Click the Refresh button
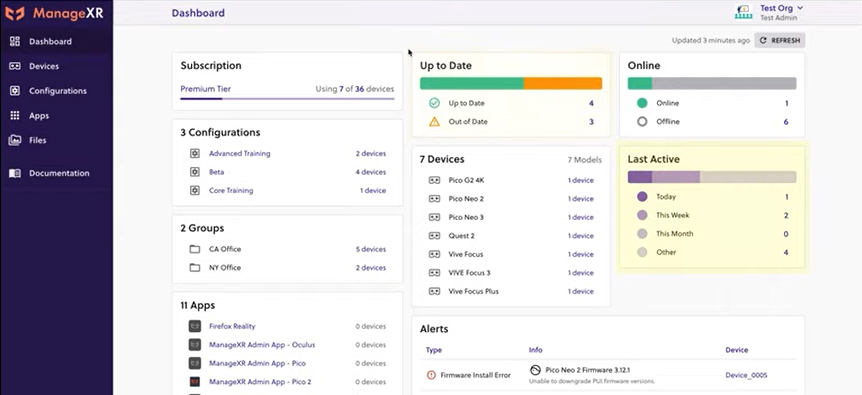 click(x=780, y=40)
